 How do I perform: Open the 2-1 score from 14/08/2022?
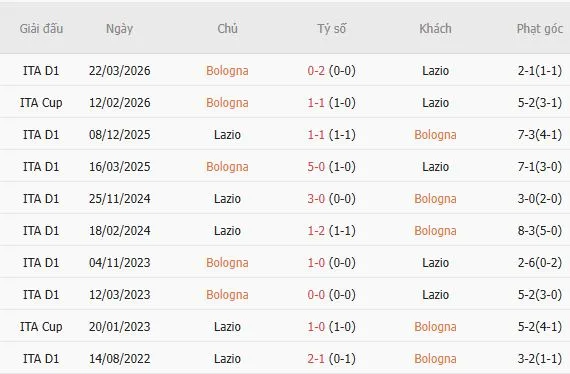pos(316,358)
